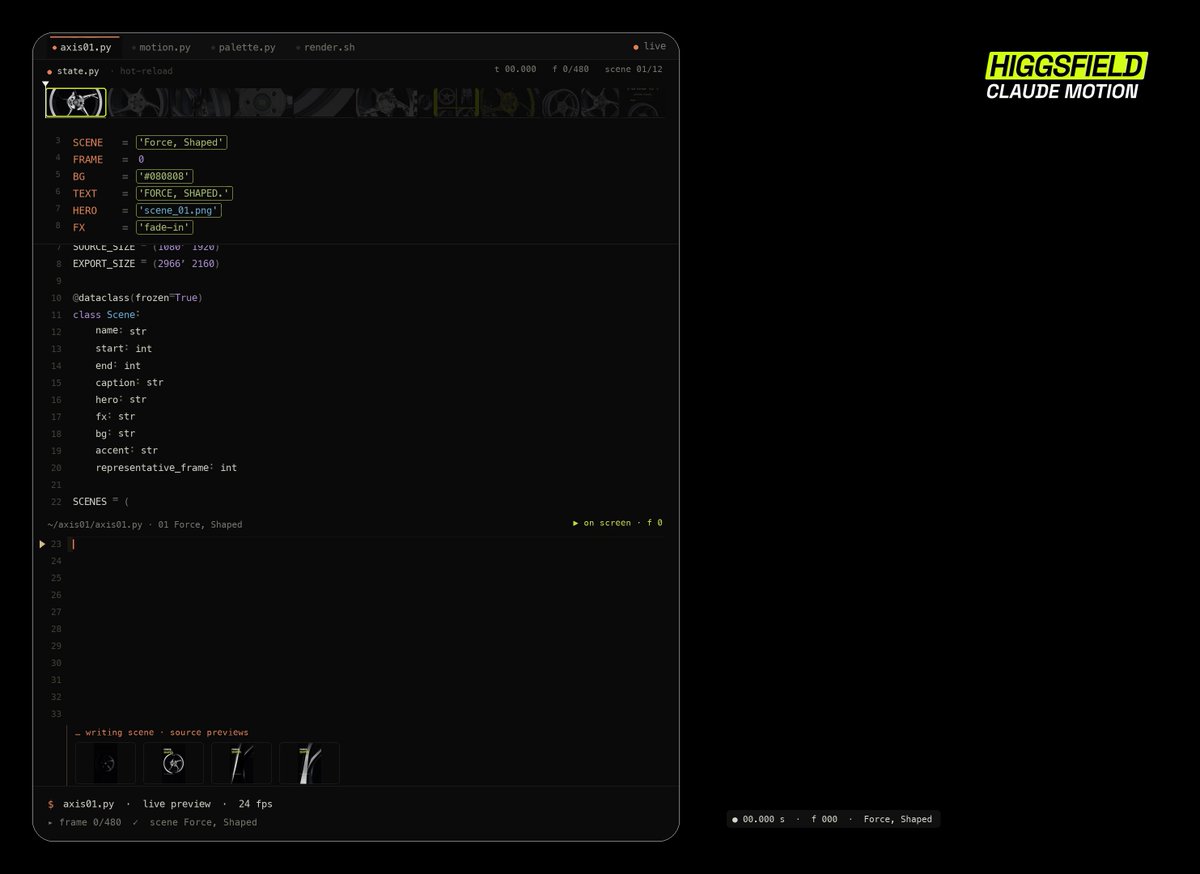Click the t 00.000 time readout
The image size is (1200, 874).
click(x=515, y=69)
